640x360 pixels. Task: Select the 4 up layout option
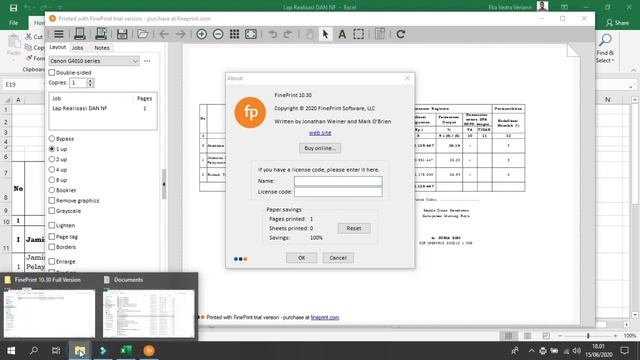(52, 169)
